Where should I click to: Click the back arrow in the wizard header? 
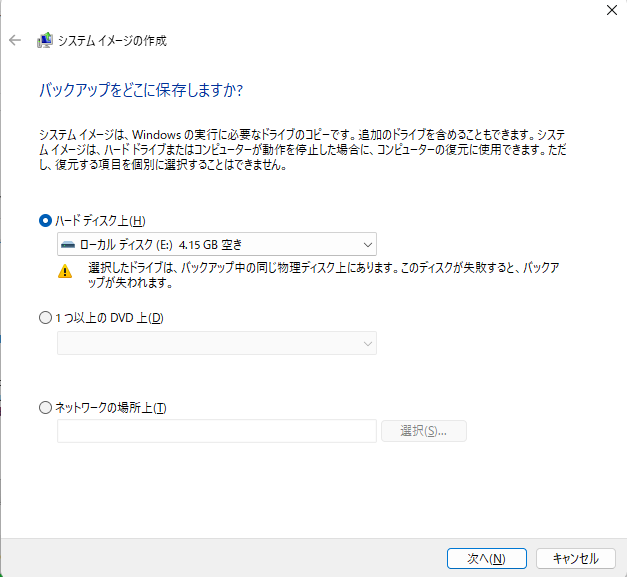click(x=15, y=40)
